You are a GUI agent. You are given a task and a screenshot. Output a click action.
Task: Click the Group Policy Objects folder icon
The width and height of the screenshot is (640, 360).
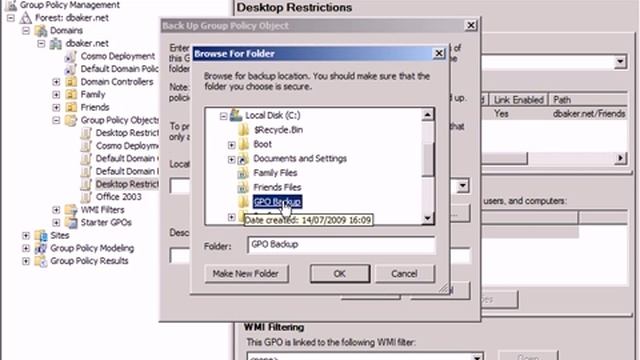(x=71, y=120)
